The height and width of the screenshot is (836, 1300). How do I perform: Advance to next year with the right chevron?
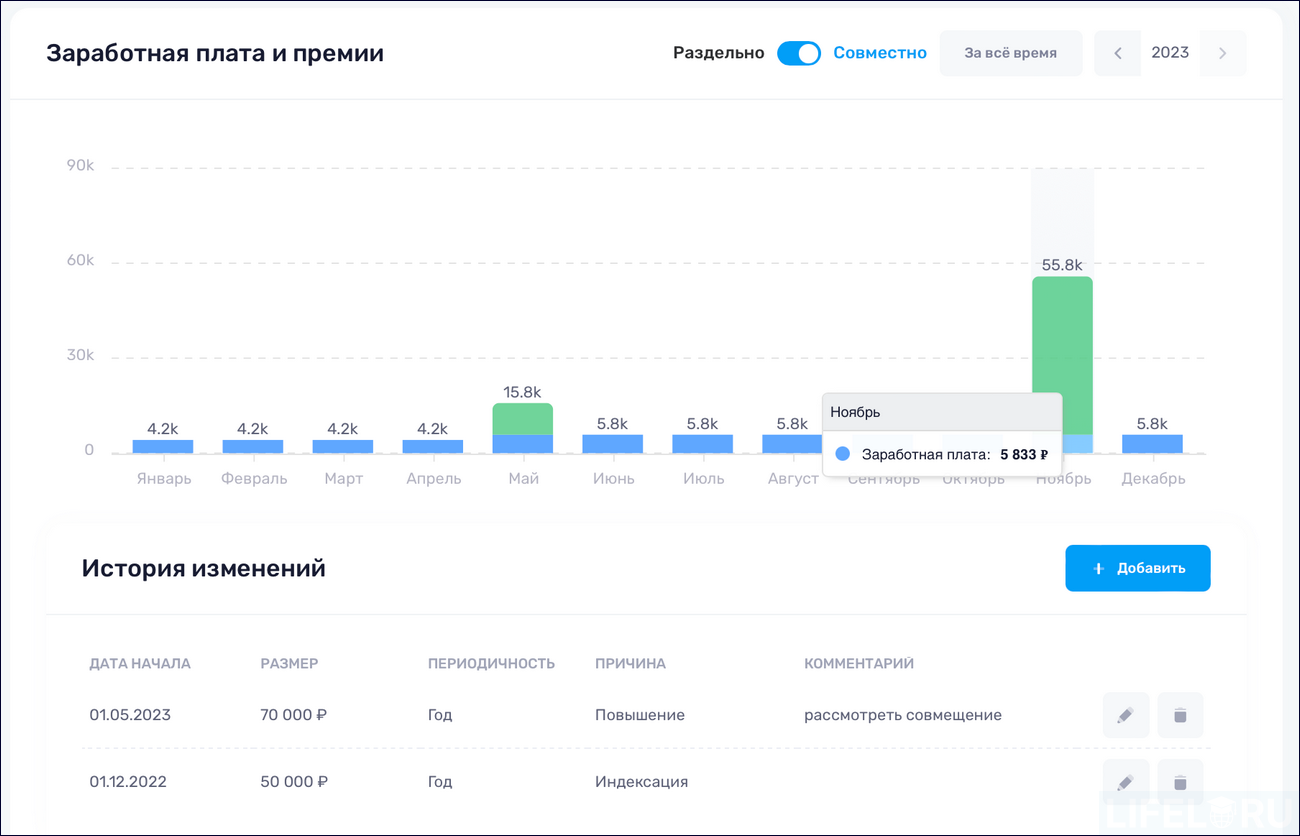pyautogui.click(x=1223, y=52)
